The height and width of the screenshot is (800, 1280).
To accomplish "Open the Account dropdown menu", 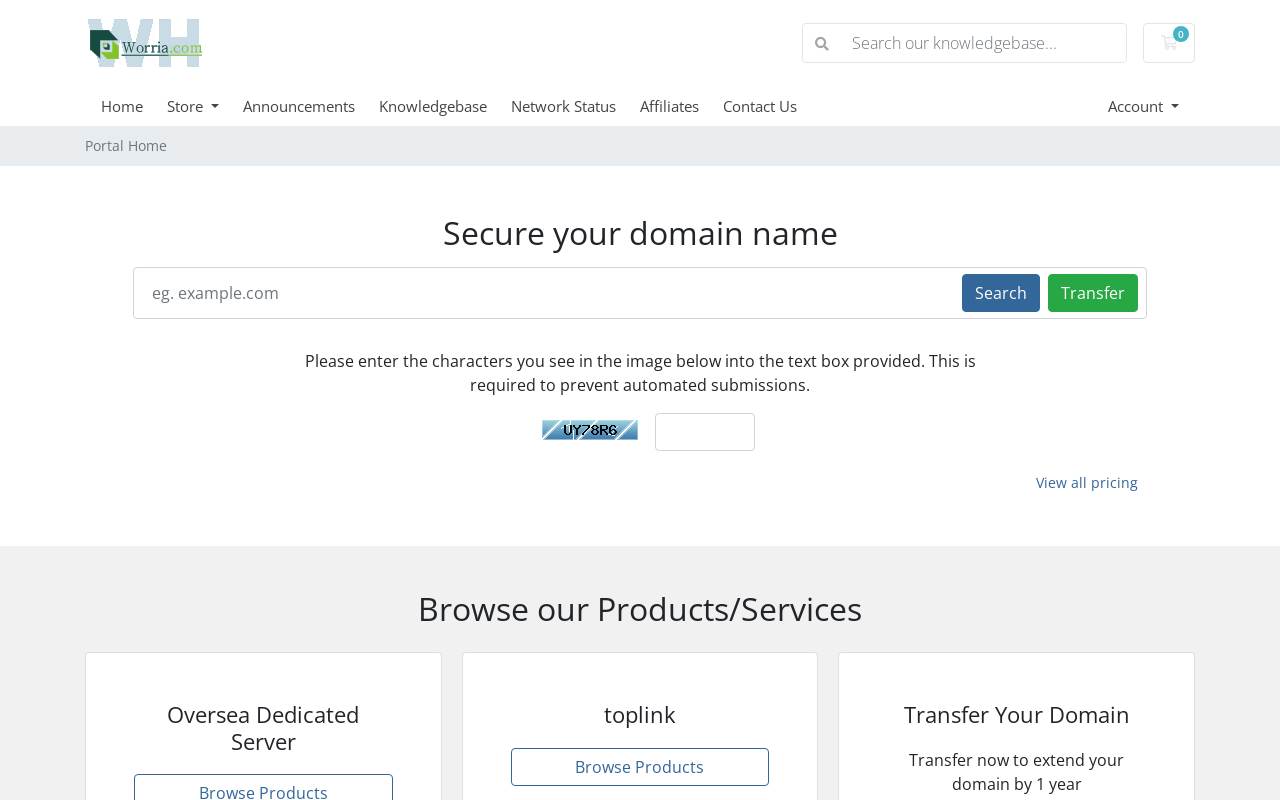I will (x=1143, y=106).
